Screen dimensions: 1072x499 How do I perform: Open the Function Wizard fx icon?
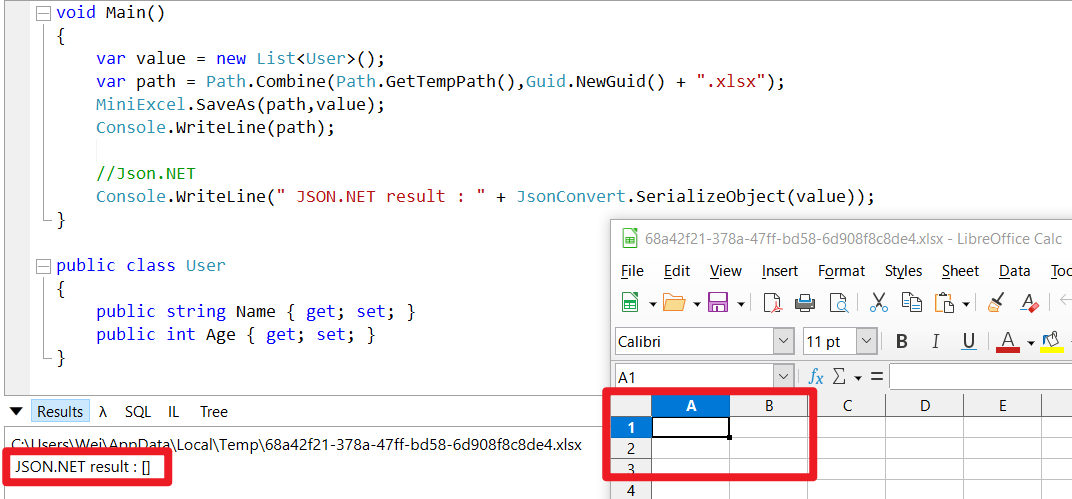tap(816, 377)
